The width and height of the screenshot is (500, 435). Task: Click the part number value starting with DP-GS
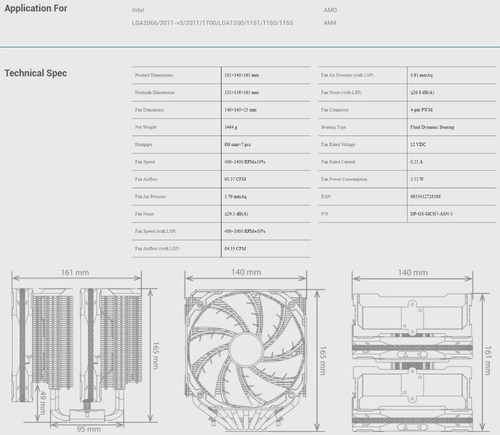[x=431, y=214]
